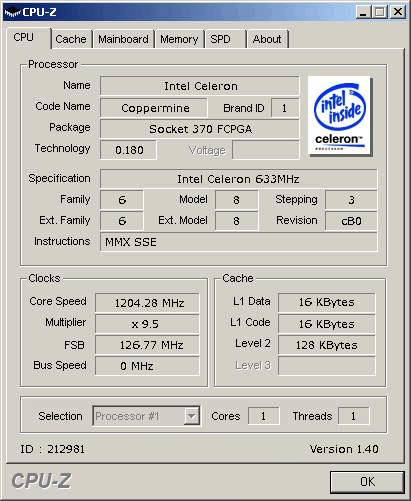This screenshot has height=501, width=411.
Task: Minimize the CPU-Z window
Action: 363,12
